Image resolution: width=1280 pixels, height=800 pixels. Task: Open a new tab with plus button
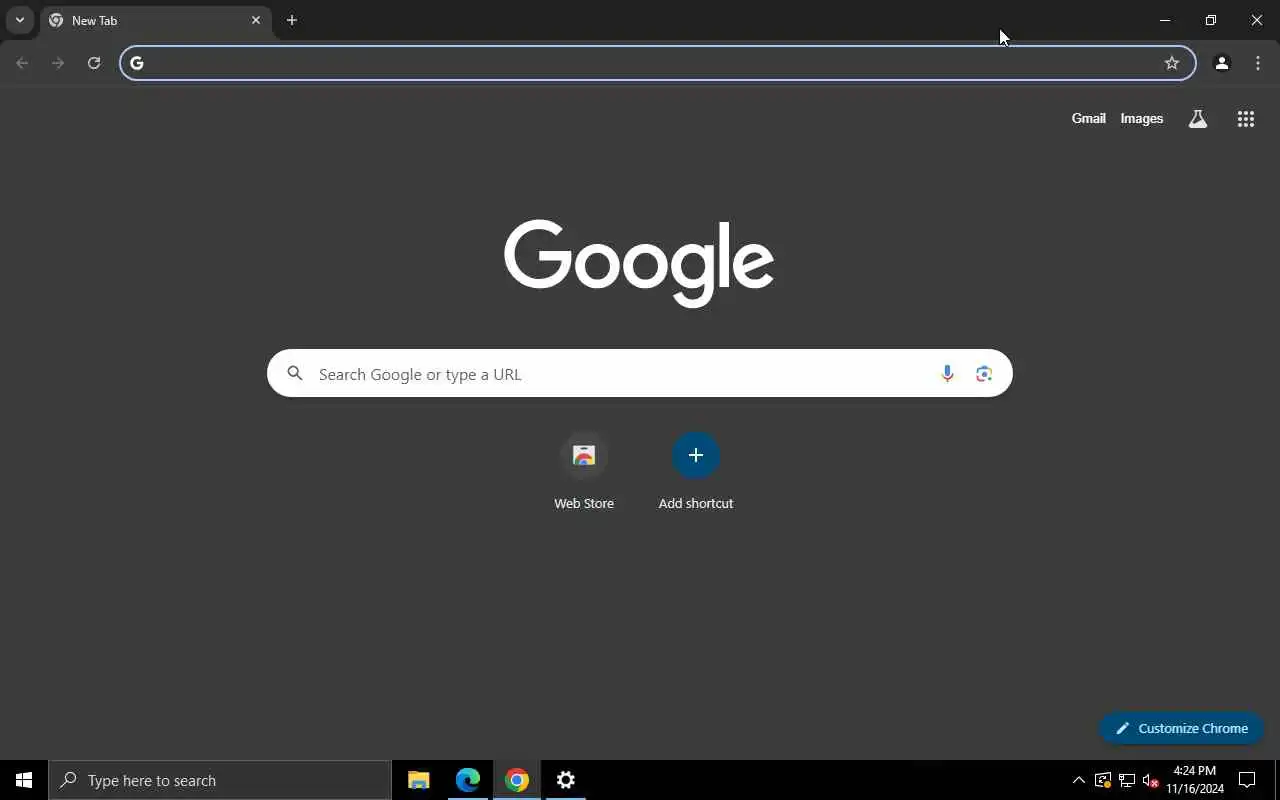point(292,20)
